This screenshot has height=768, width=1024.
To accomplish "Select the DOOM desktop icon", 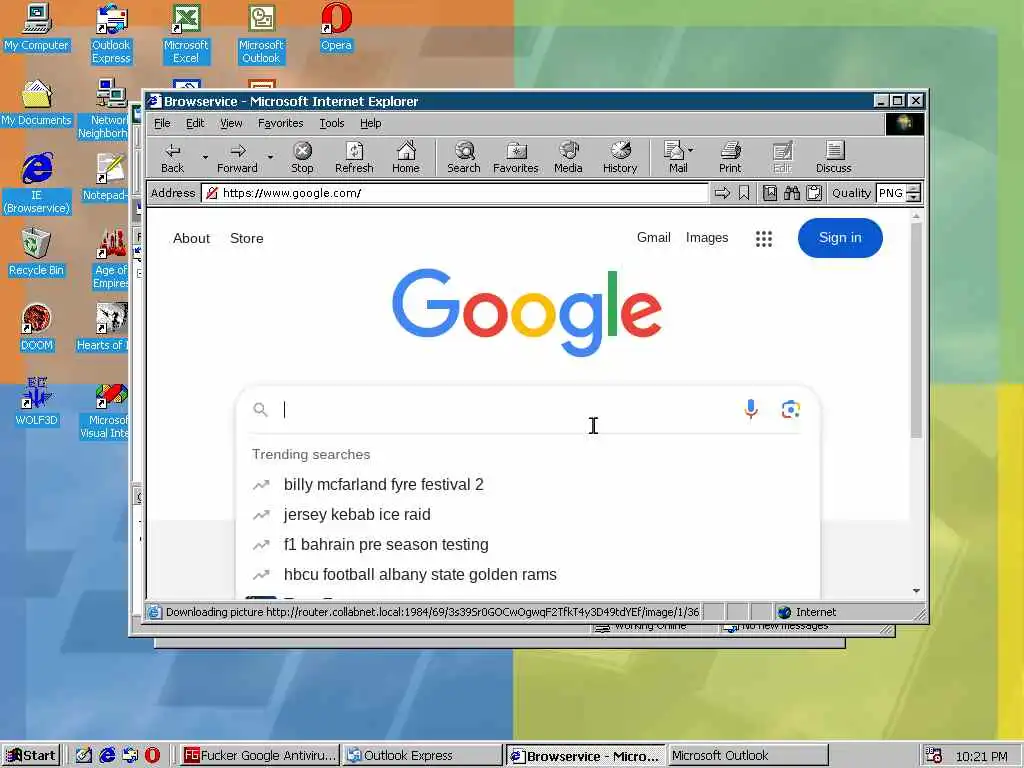I will (37, 328).
